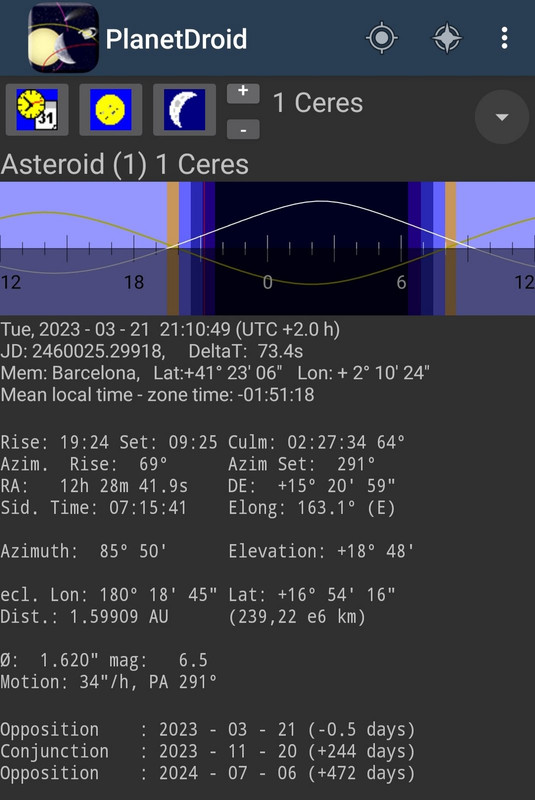Tap the 'Lon: + 2° 10' 24"' value
535x800 pixels.
[x=364, y=373]
